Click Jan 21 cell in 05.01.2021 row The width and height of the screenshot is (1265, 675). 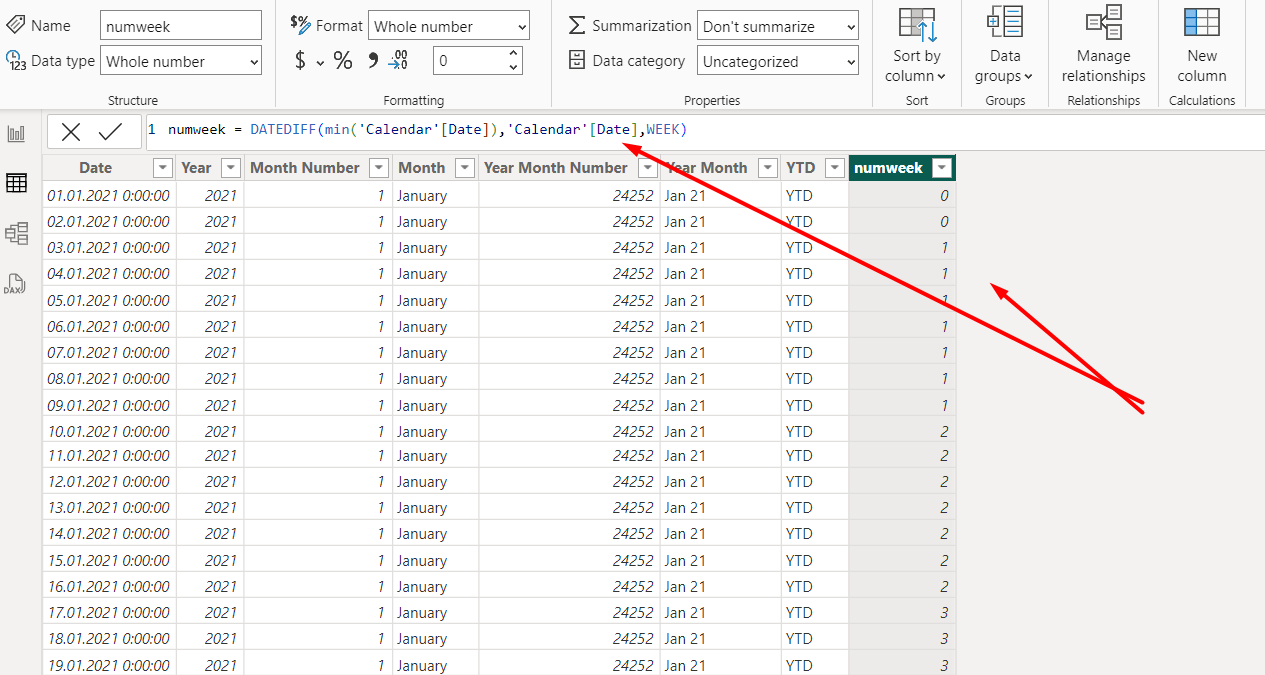(x=720, y=300)
